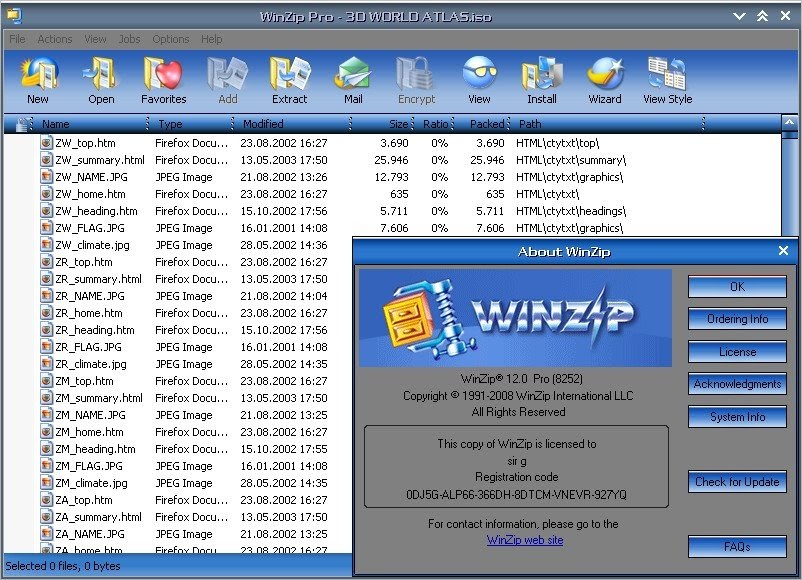Click the image icon of ZW_NAME.JPG
The height and width of the screenshot is (580, 802).
click(x=47, y=177)
